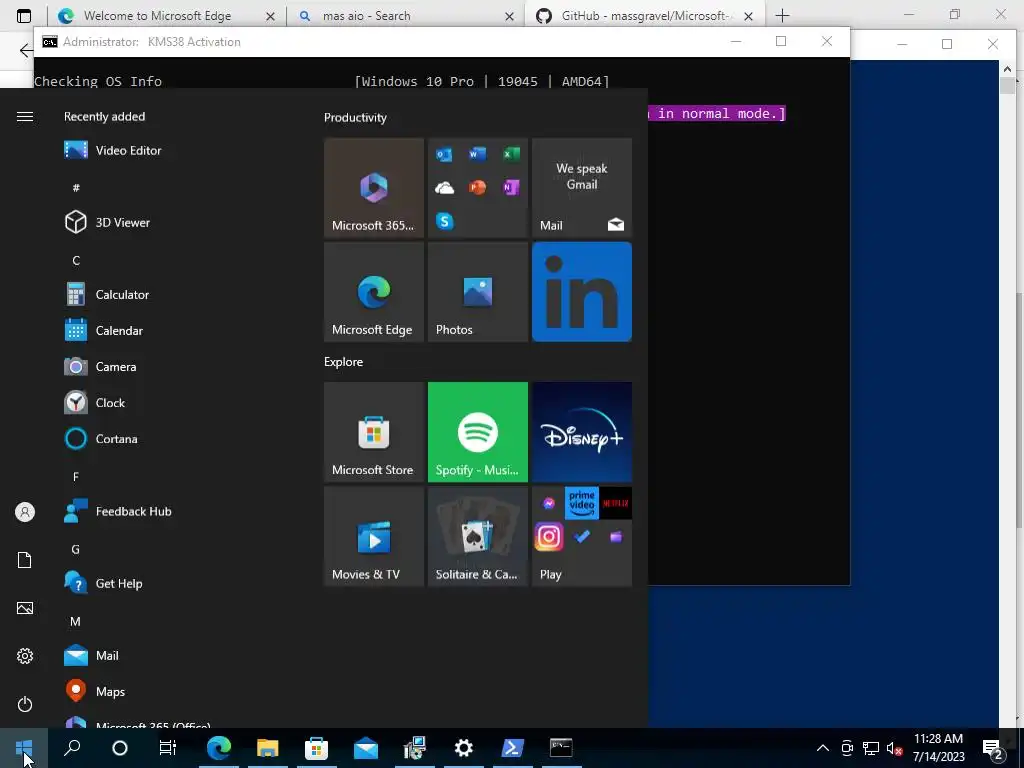Click the letter M section header

[76, 621]
